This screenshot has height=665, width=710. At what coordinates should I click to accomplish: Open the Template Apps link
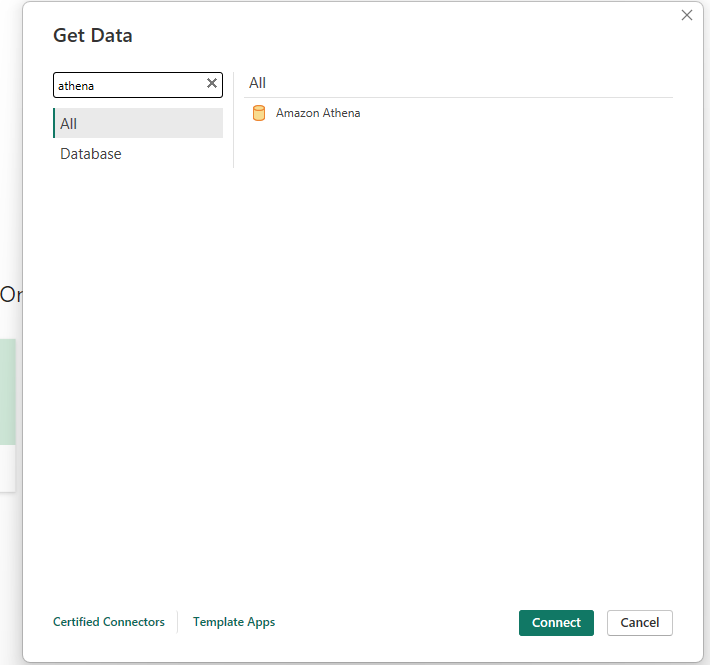pyautogui.click(x=234, y=622)
